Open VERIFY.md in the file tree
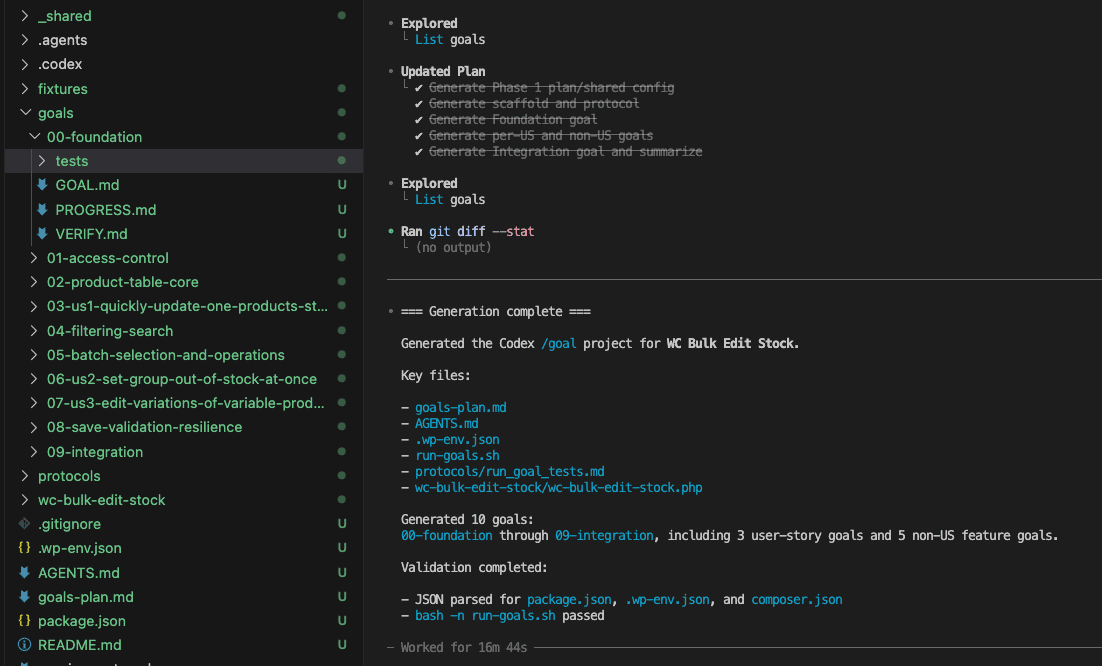 [91, 233]
